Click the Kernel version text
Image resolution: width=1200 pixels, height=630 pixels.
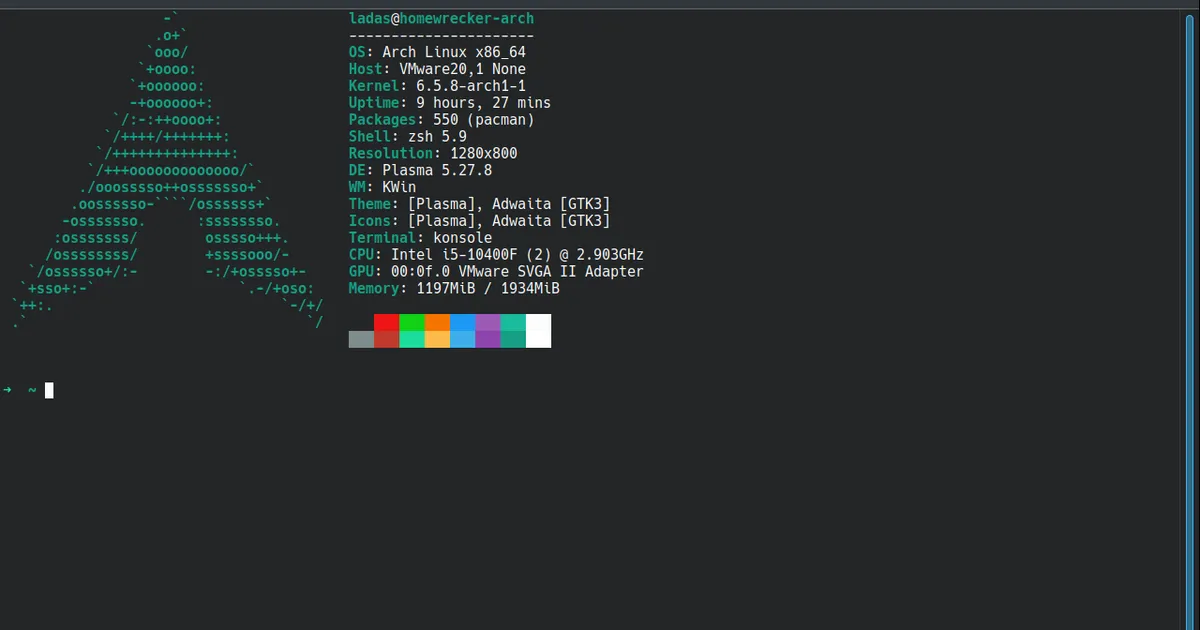click(436, 85)
